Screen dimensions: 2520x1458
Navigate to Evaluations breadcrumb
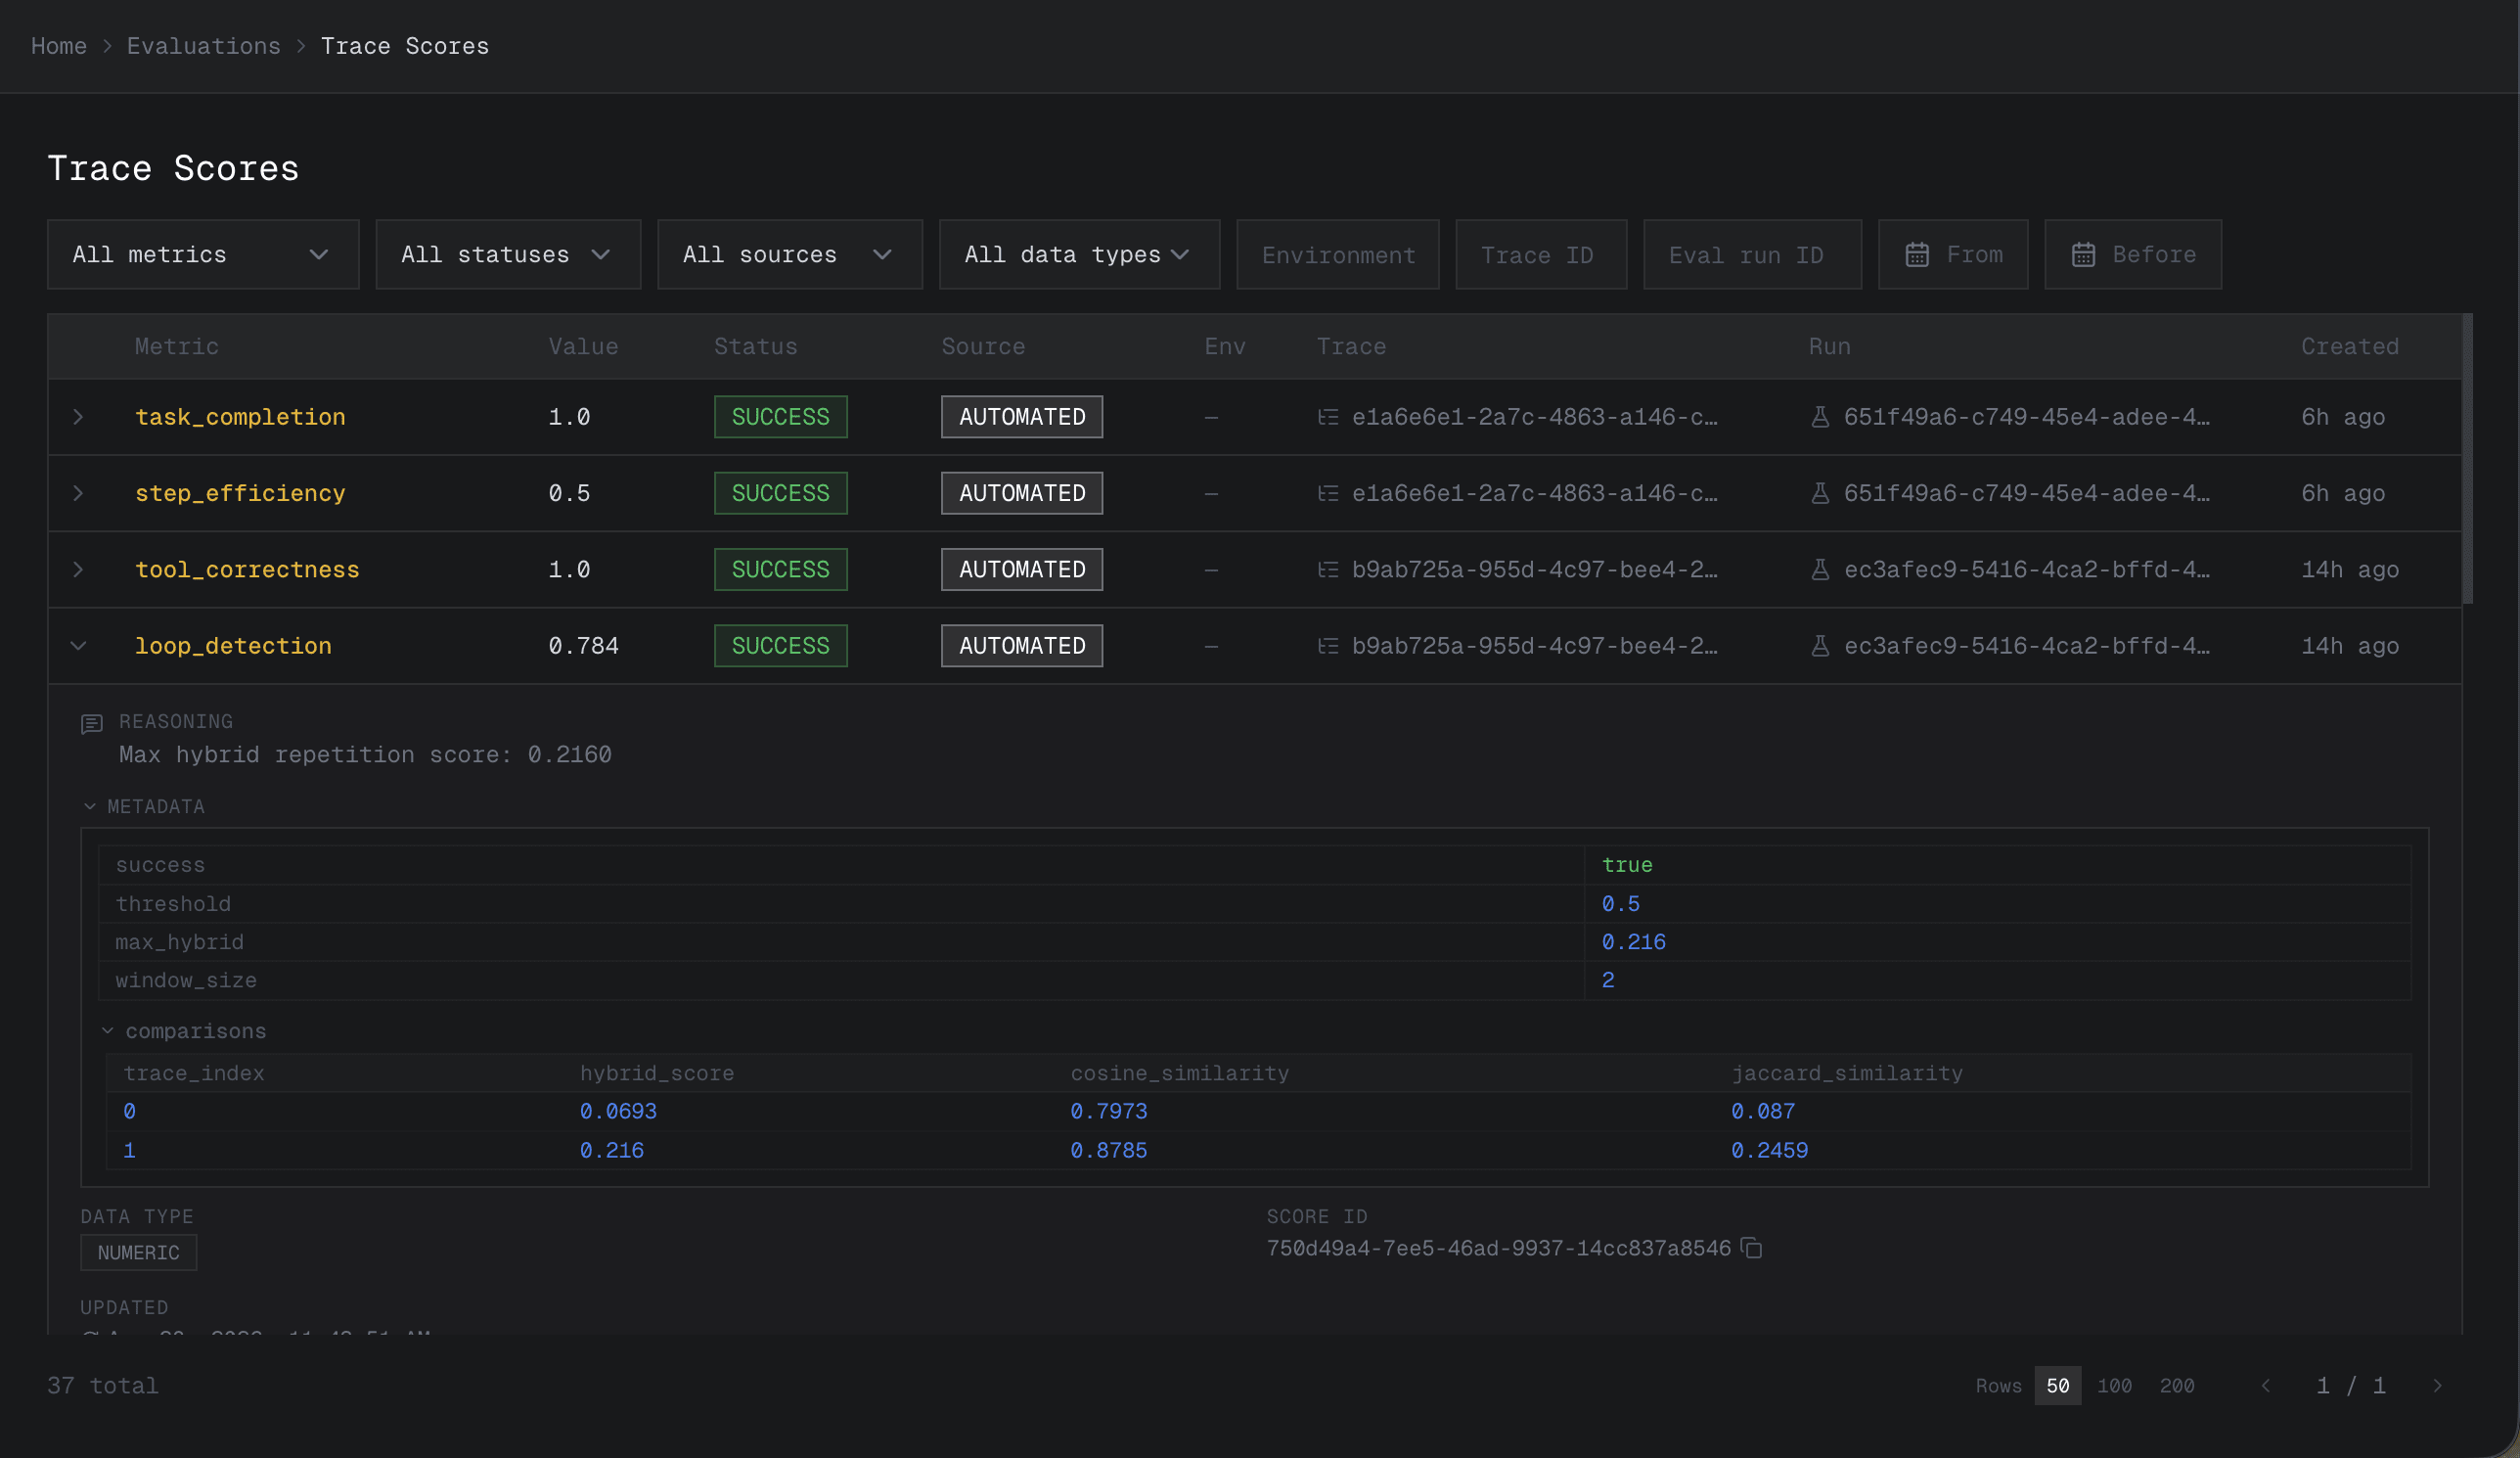pyautogui.click(x=204, y=46)
